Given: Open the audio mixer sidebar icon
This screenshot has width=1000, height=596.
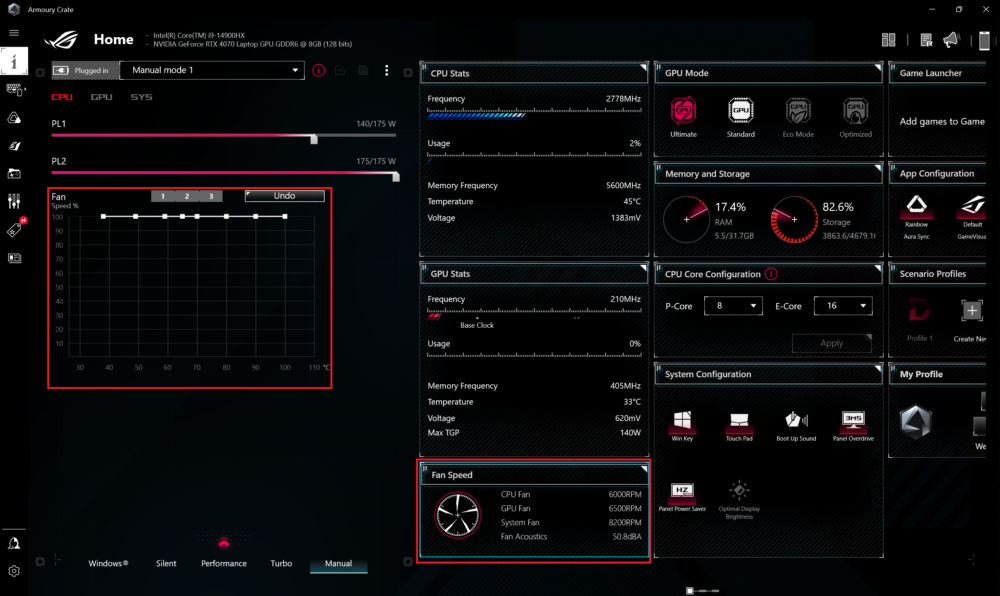Looking at the screenshot, I should [x=14, y=201].
